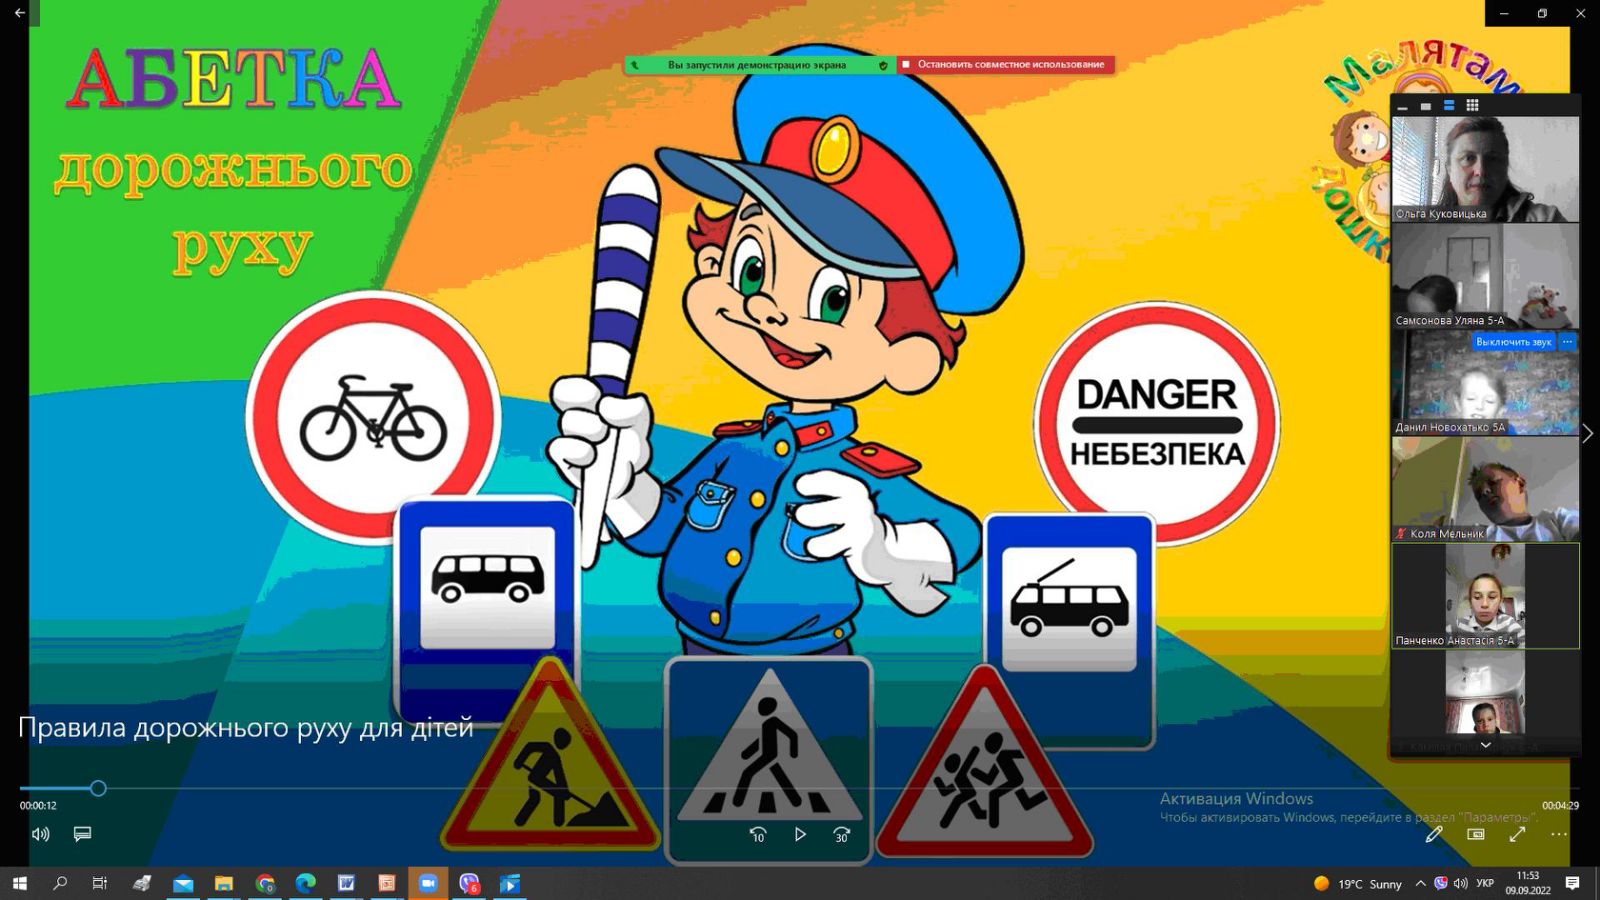Viewport: 1600px width, 900px height.
Task: Switch to gallery grid view in Zoom panel
Action: coord(1472,105)
